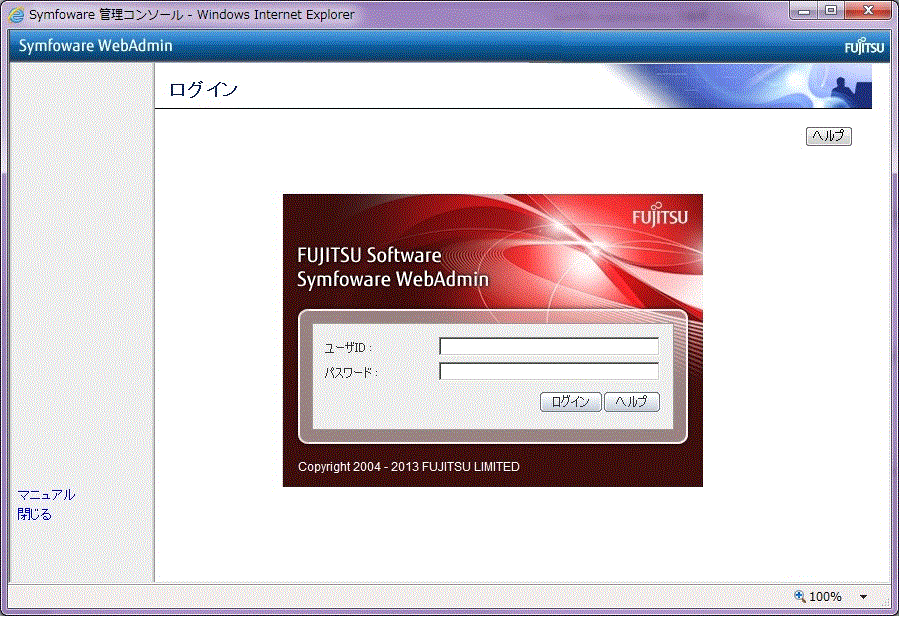
Task: Focus the ユーザID input field
Action: 549,347
